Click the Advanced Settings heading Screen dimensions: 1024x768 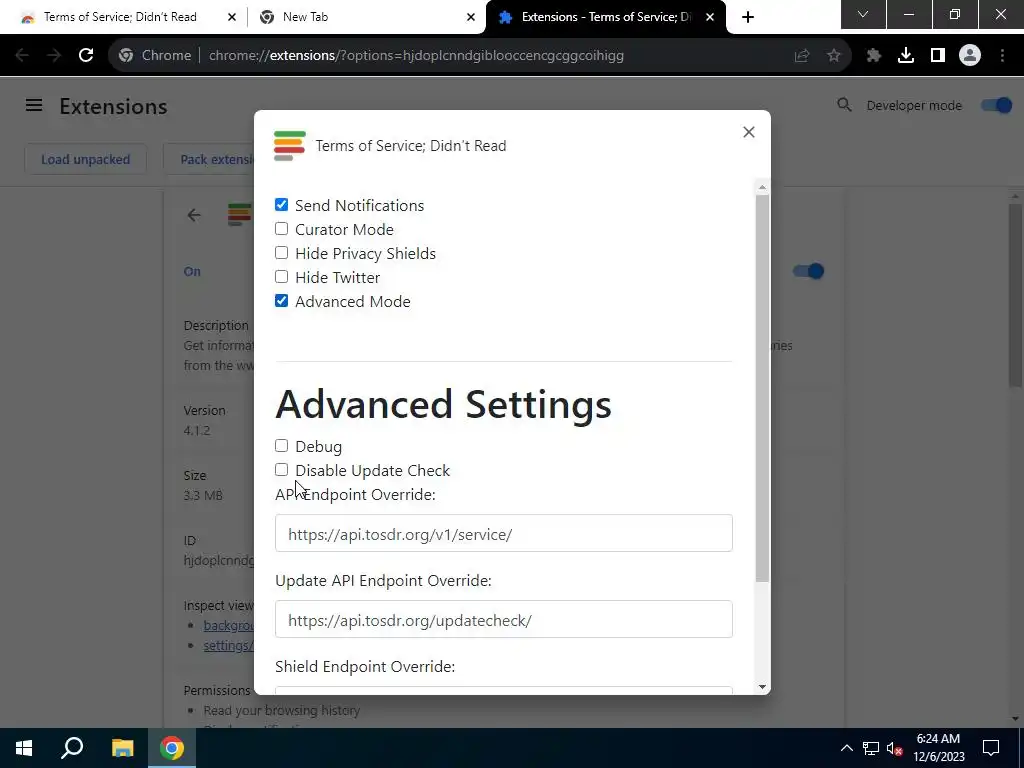pos(443,404)
